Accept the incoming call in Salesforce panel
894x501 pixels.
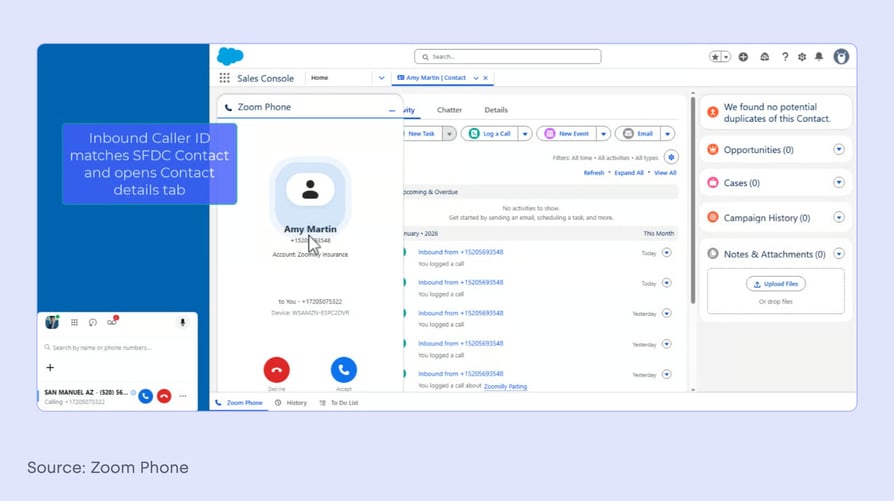pyautogui.click(x=344, y=370)
